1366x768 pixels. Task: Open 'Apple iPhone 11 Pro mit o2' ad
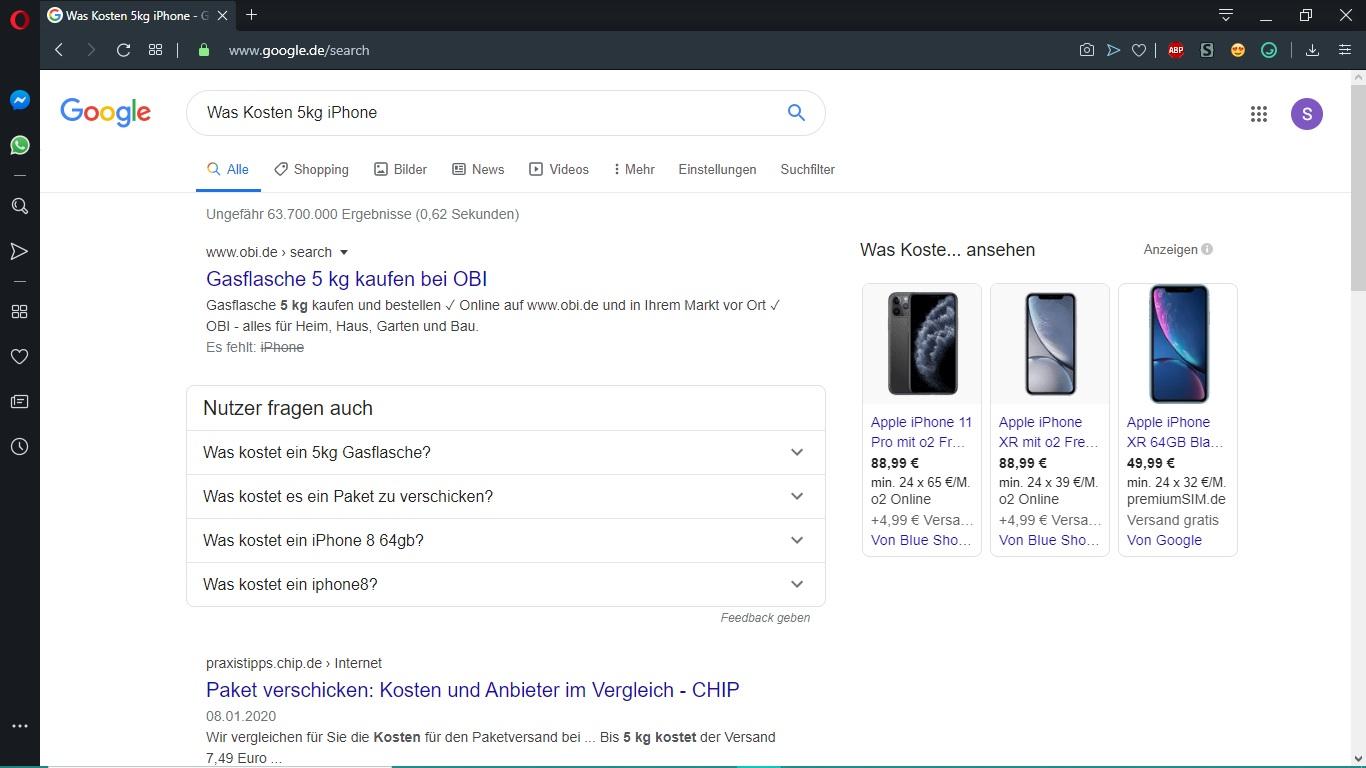pos(921,432)
